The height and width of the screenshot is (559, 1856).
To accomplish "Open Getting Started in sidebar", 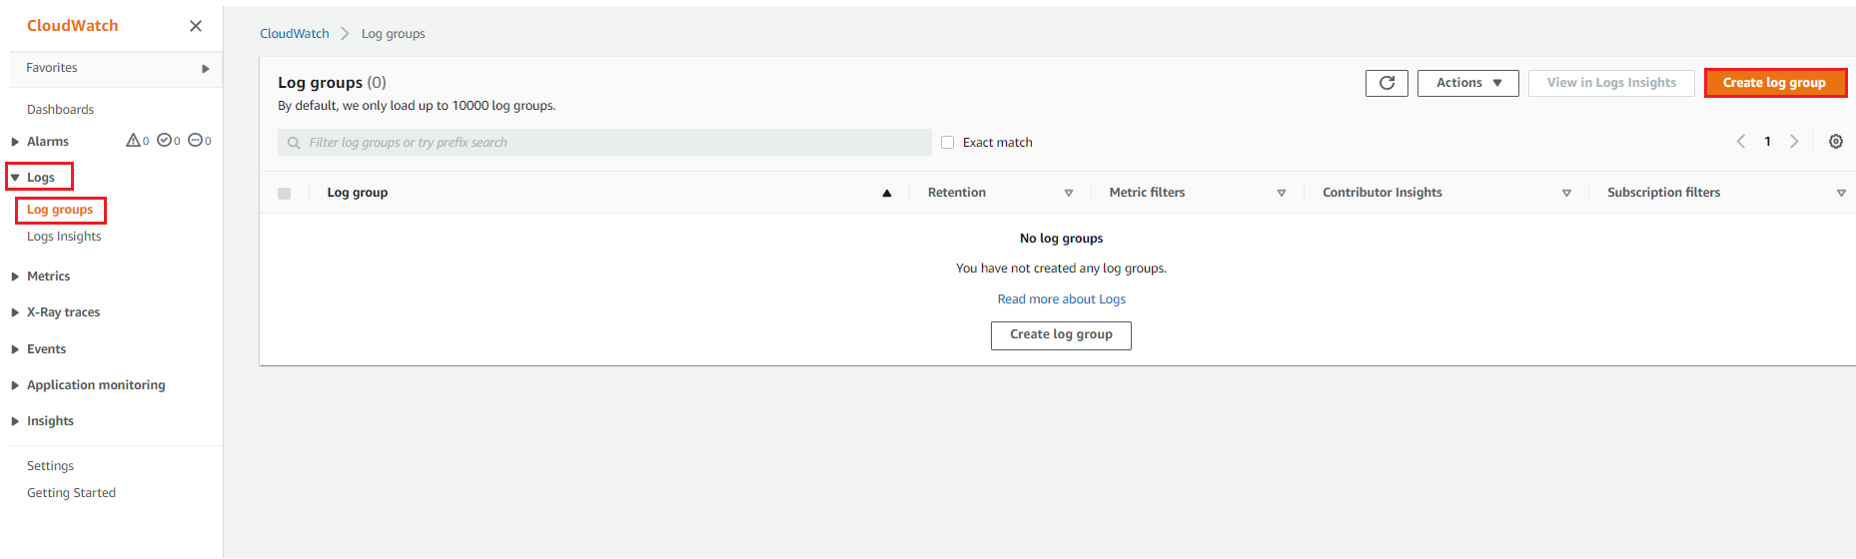I will [71, 493].
